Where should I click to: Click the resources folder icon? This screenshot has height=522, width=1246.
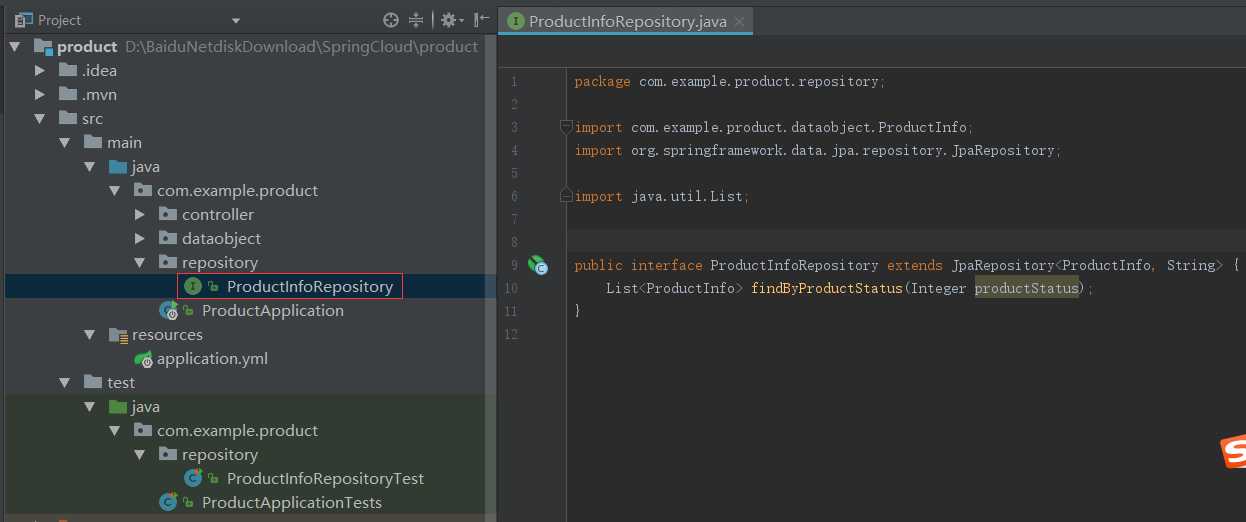[x=117, y=334]
